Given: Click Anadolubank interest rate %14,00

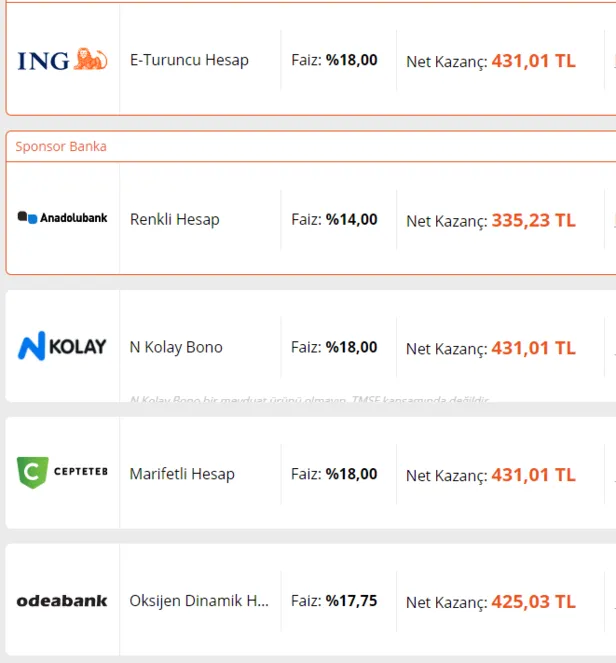Looking at the screenshot, I should (x=351, y=219).
